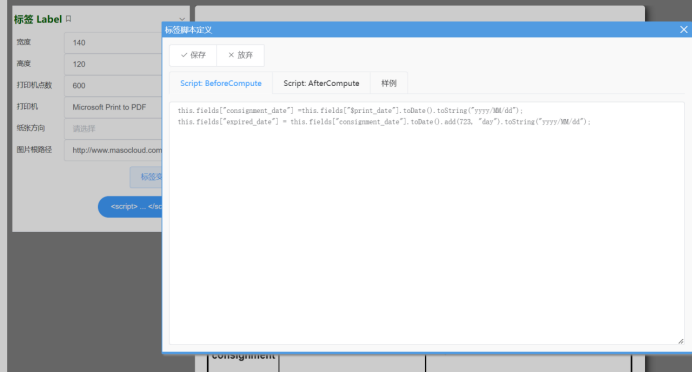Click the bookmark icon beside 标签 Label

point(69,19)
